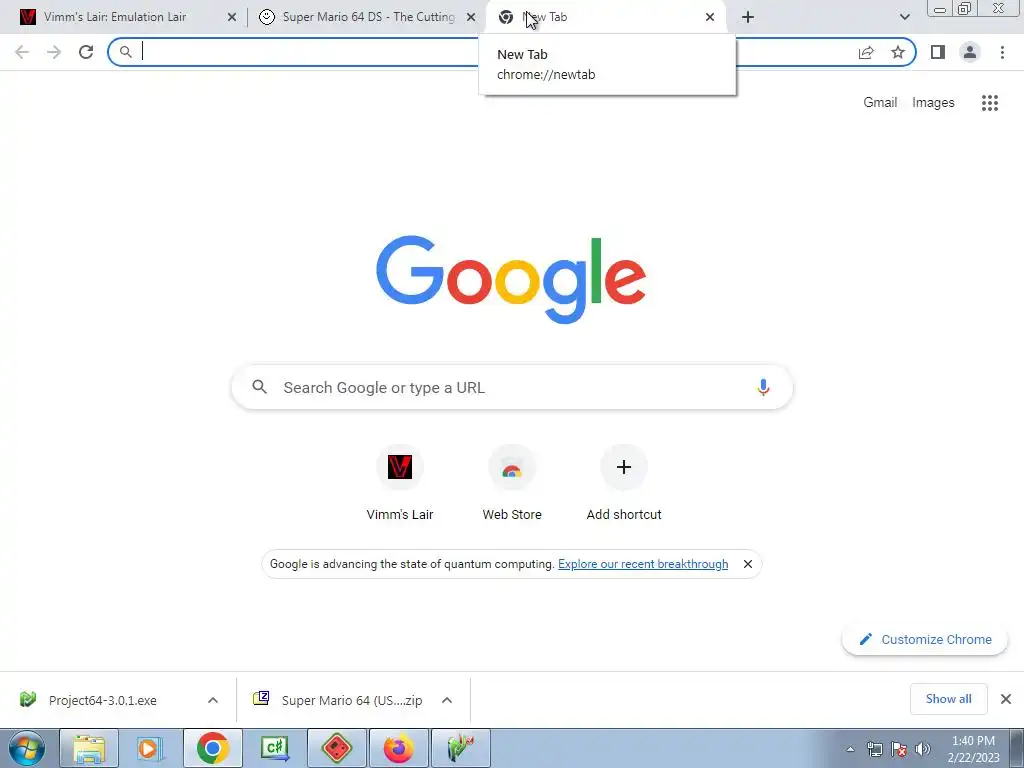The height and width of the screenshot is (768, 1024).
Task: Share this page icon in address bar
Action: point(866,52)
